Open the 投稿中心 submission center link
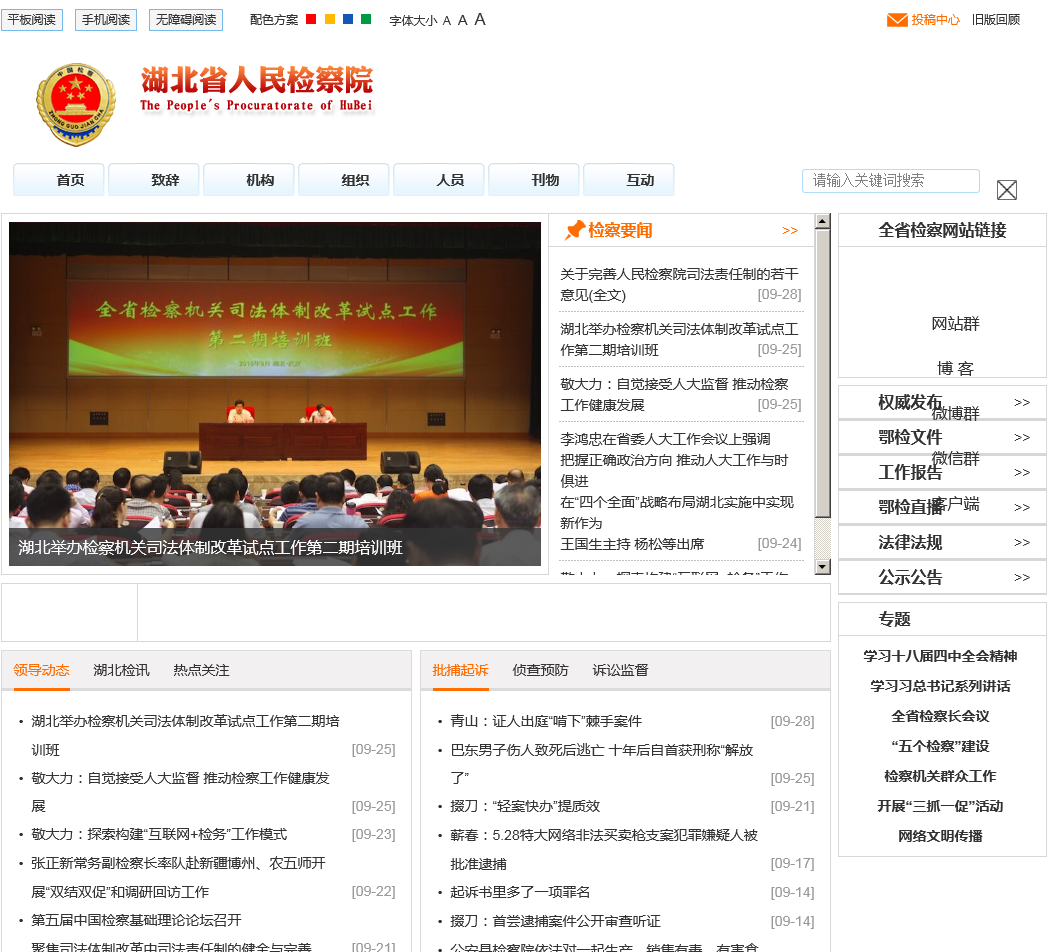This screenshot has height=952, width=1047. click(935, 20)
